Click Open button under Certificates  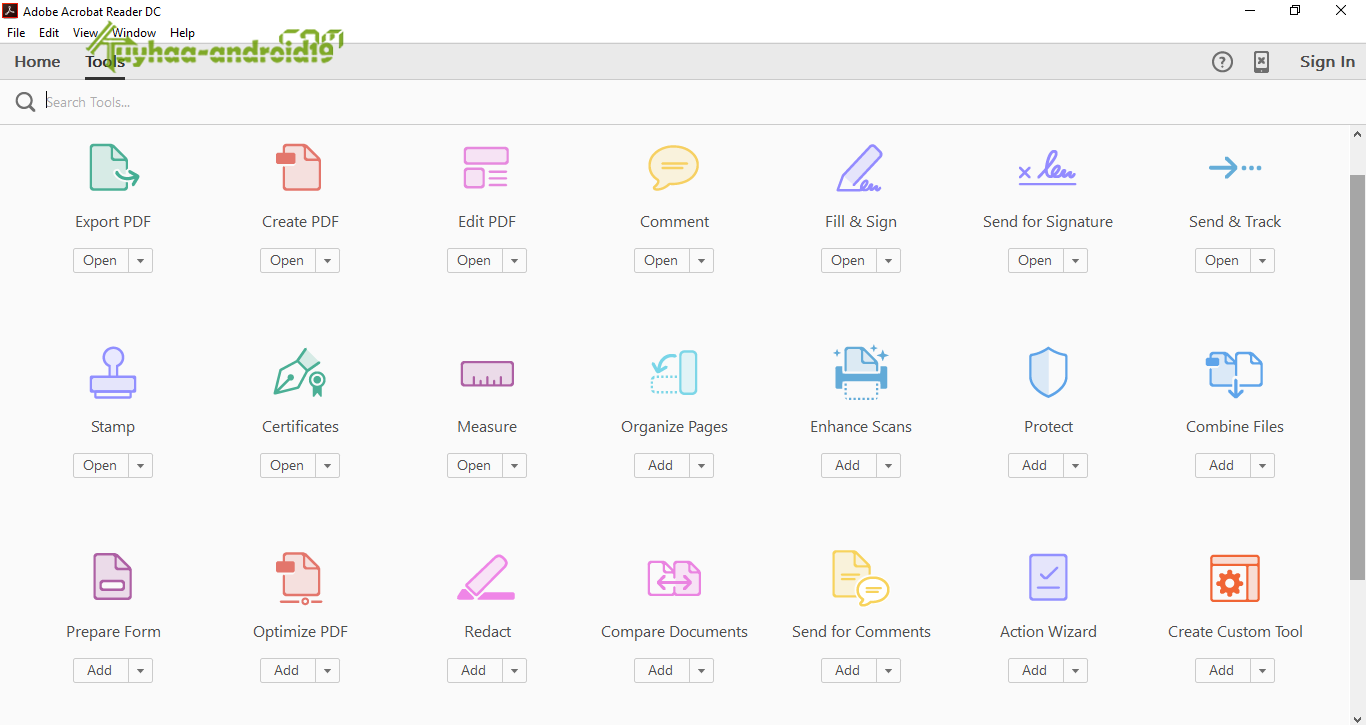click(x=287, y=466)
